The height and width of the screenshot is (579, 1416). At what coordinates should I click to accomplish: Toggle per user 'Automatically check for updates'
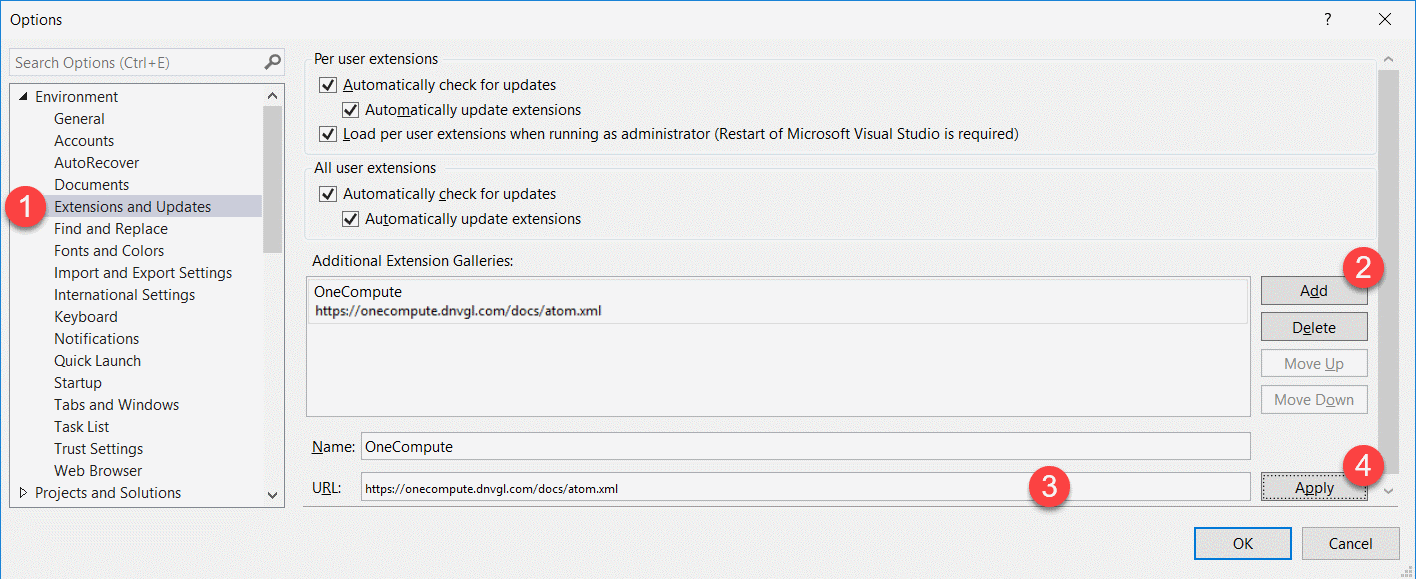(327, 85)
